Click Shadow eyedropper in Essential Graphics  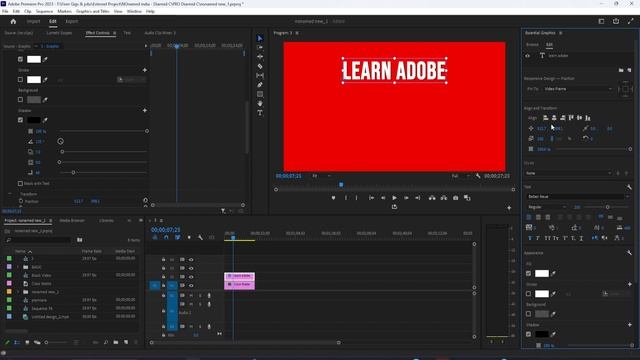[553, 334]
